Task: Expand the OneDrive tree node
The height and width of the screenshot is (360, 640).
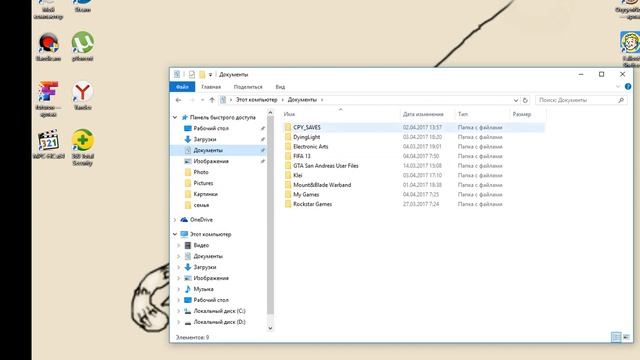Action: (x=175, y=220)
